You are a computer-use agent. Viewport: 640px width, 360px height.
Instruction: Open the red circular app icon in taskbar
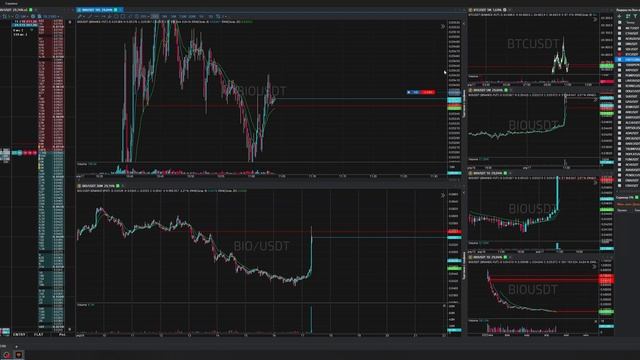pos(7,354)
